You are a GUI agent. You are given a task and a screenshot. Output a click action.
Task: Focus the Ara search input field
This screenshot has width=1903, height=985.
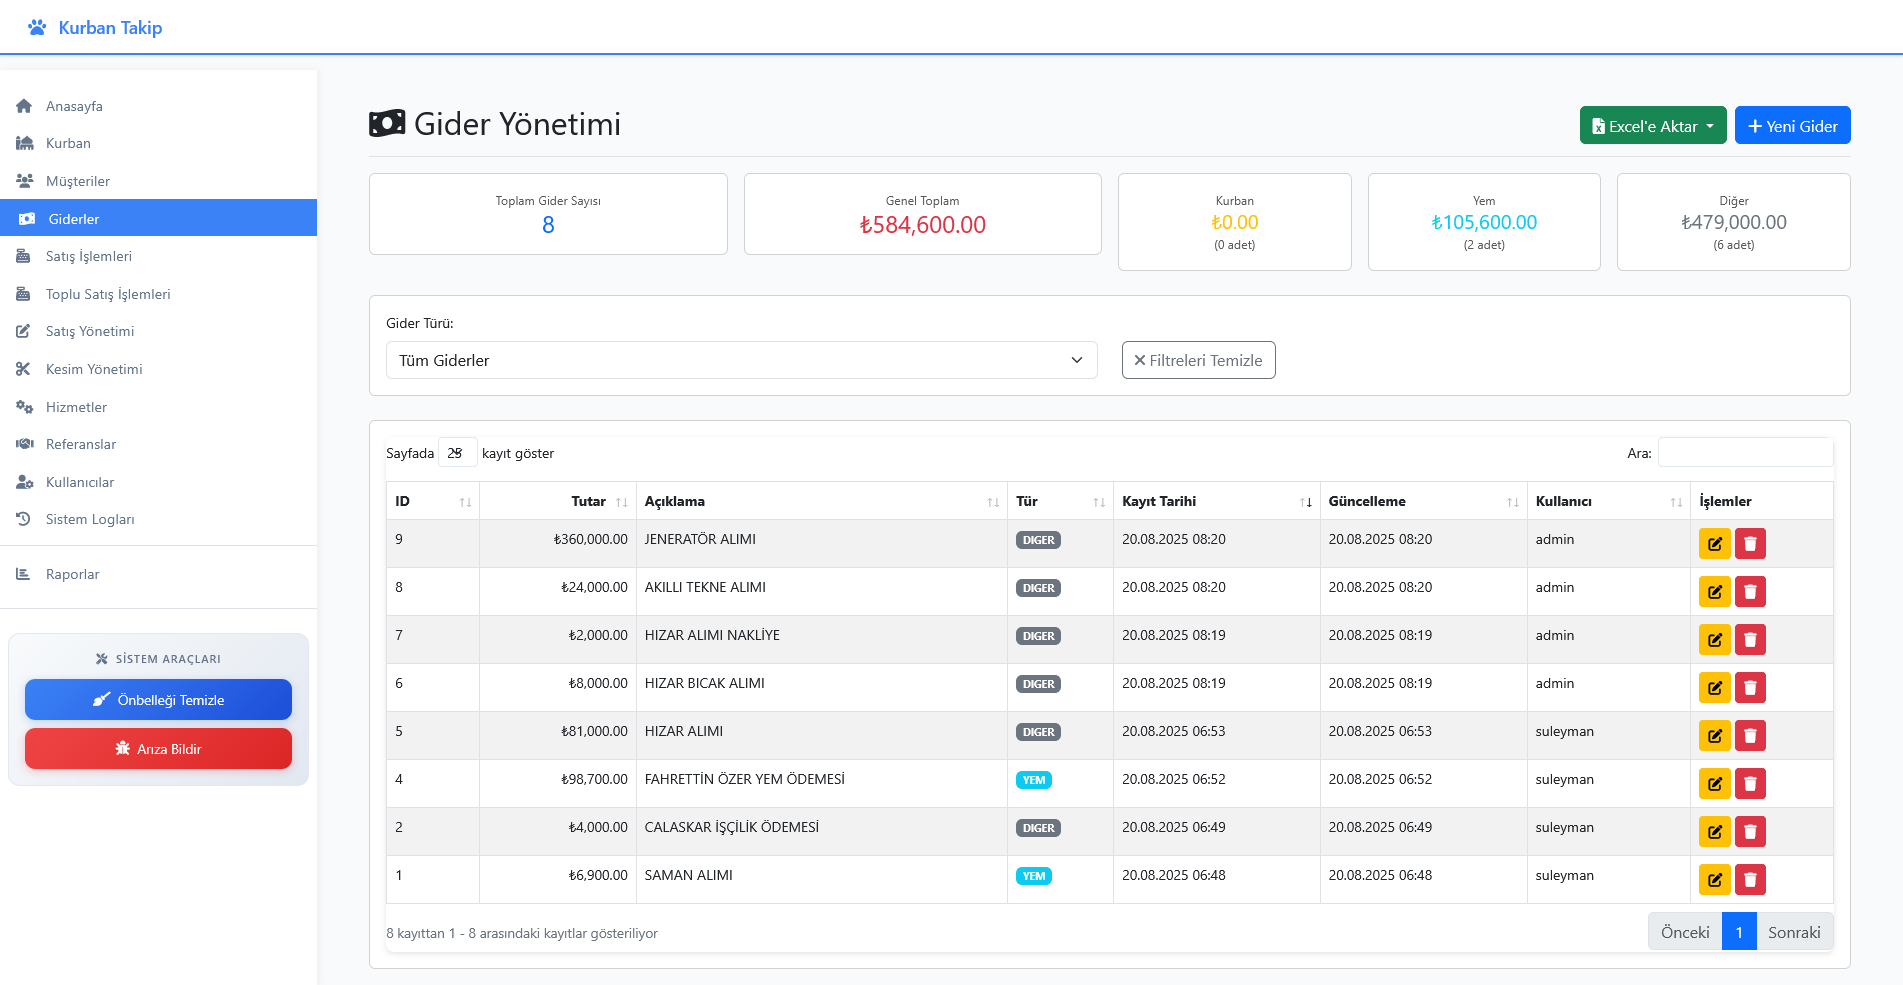(1745, 453)
